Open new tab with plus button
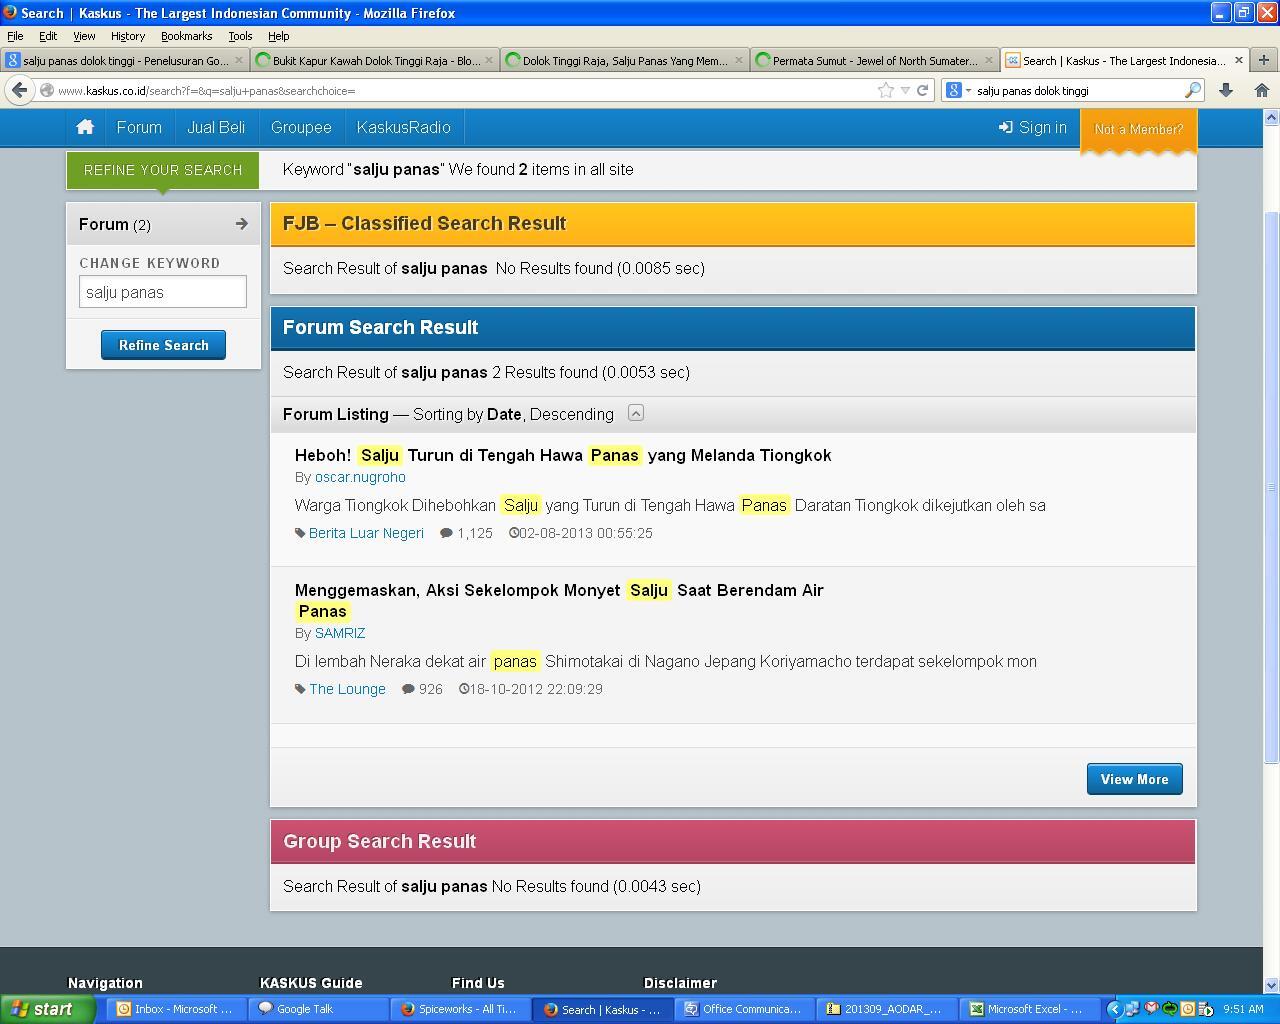1280x1024 pixels. [1263, 60]
